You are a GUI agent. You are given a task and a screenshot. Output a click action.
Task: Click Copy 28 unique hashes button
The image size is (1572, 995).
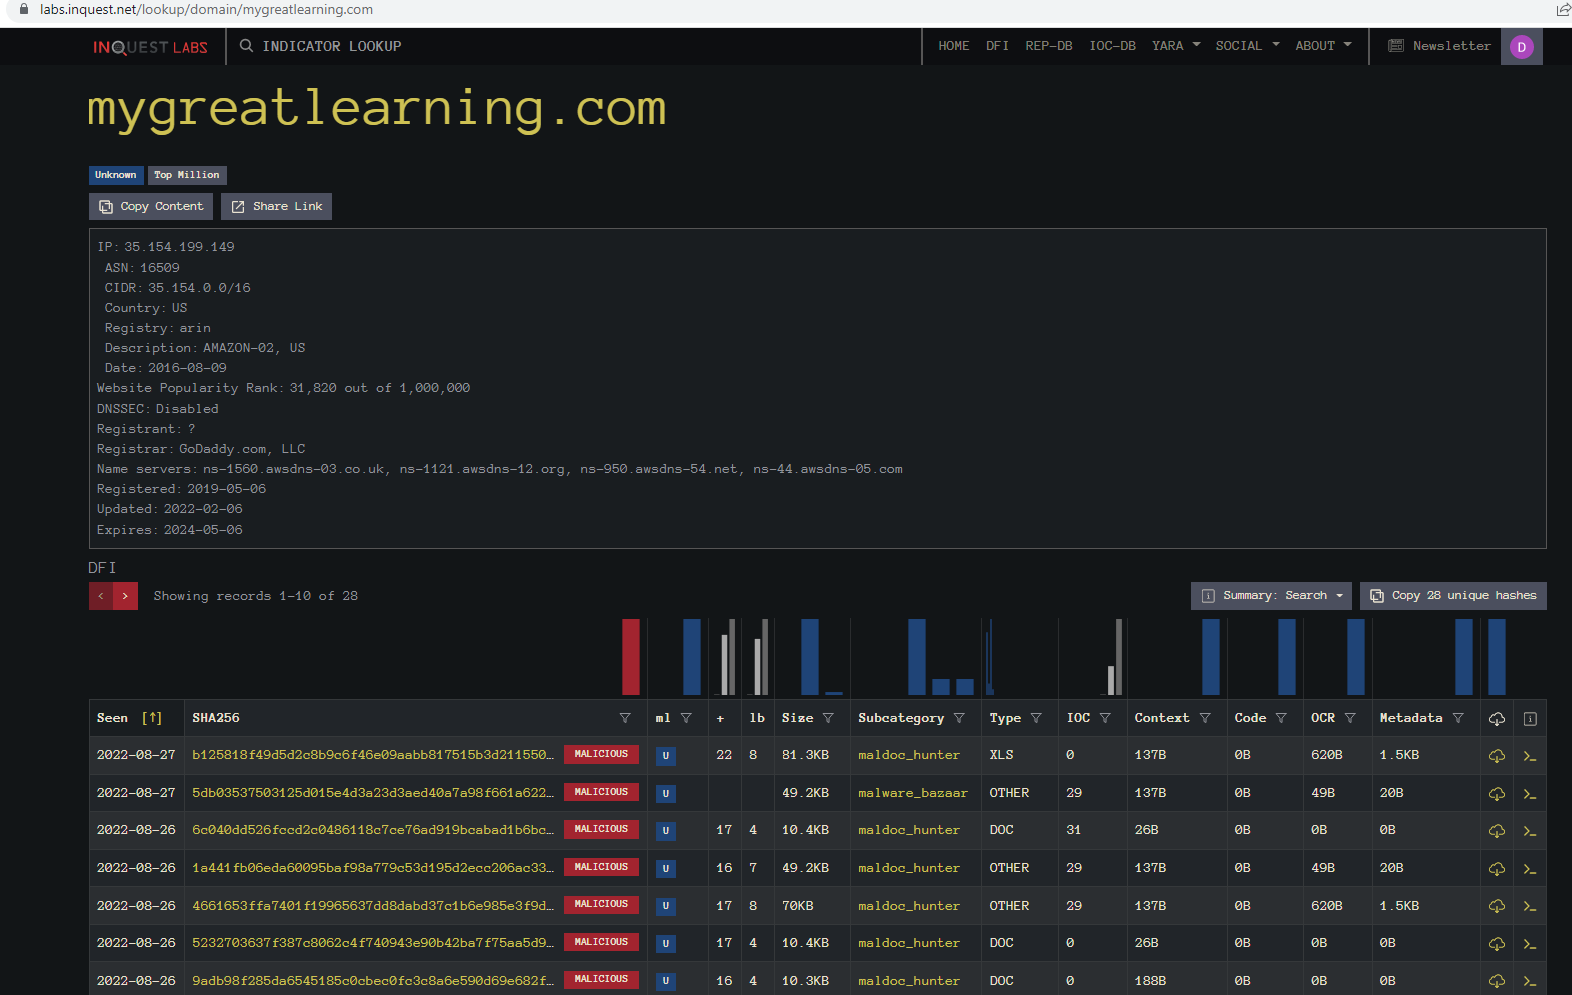tap(1453, 596)
